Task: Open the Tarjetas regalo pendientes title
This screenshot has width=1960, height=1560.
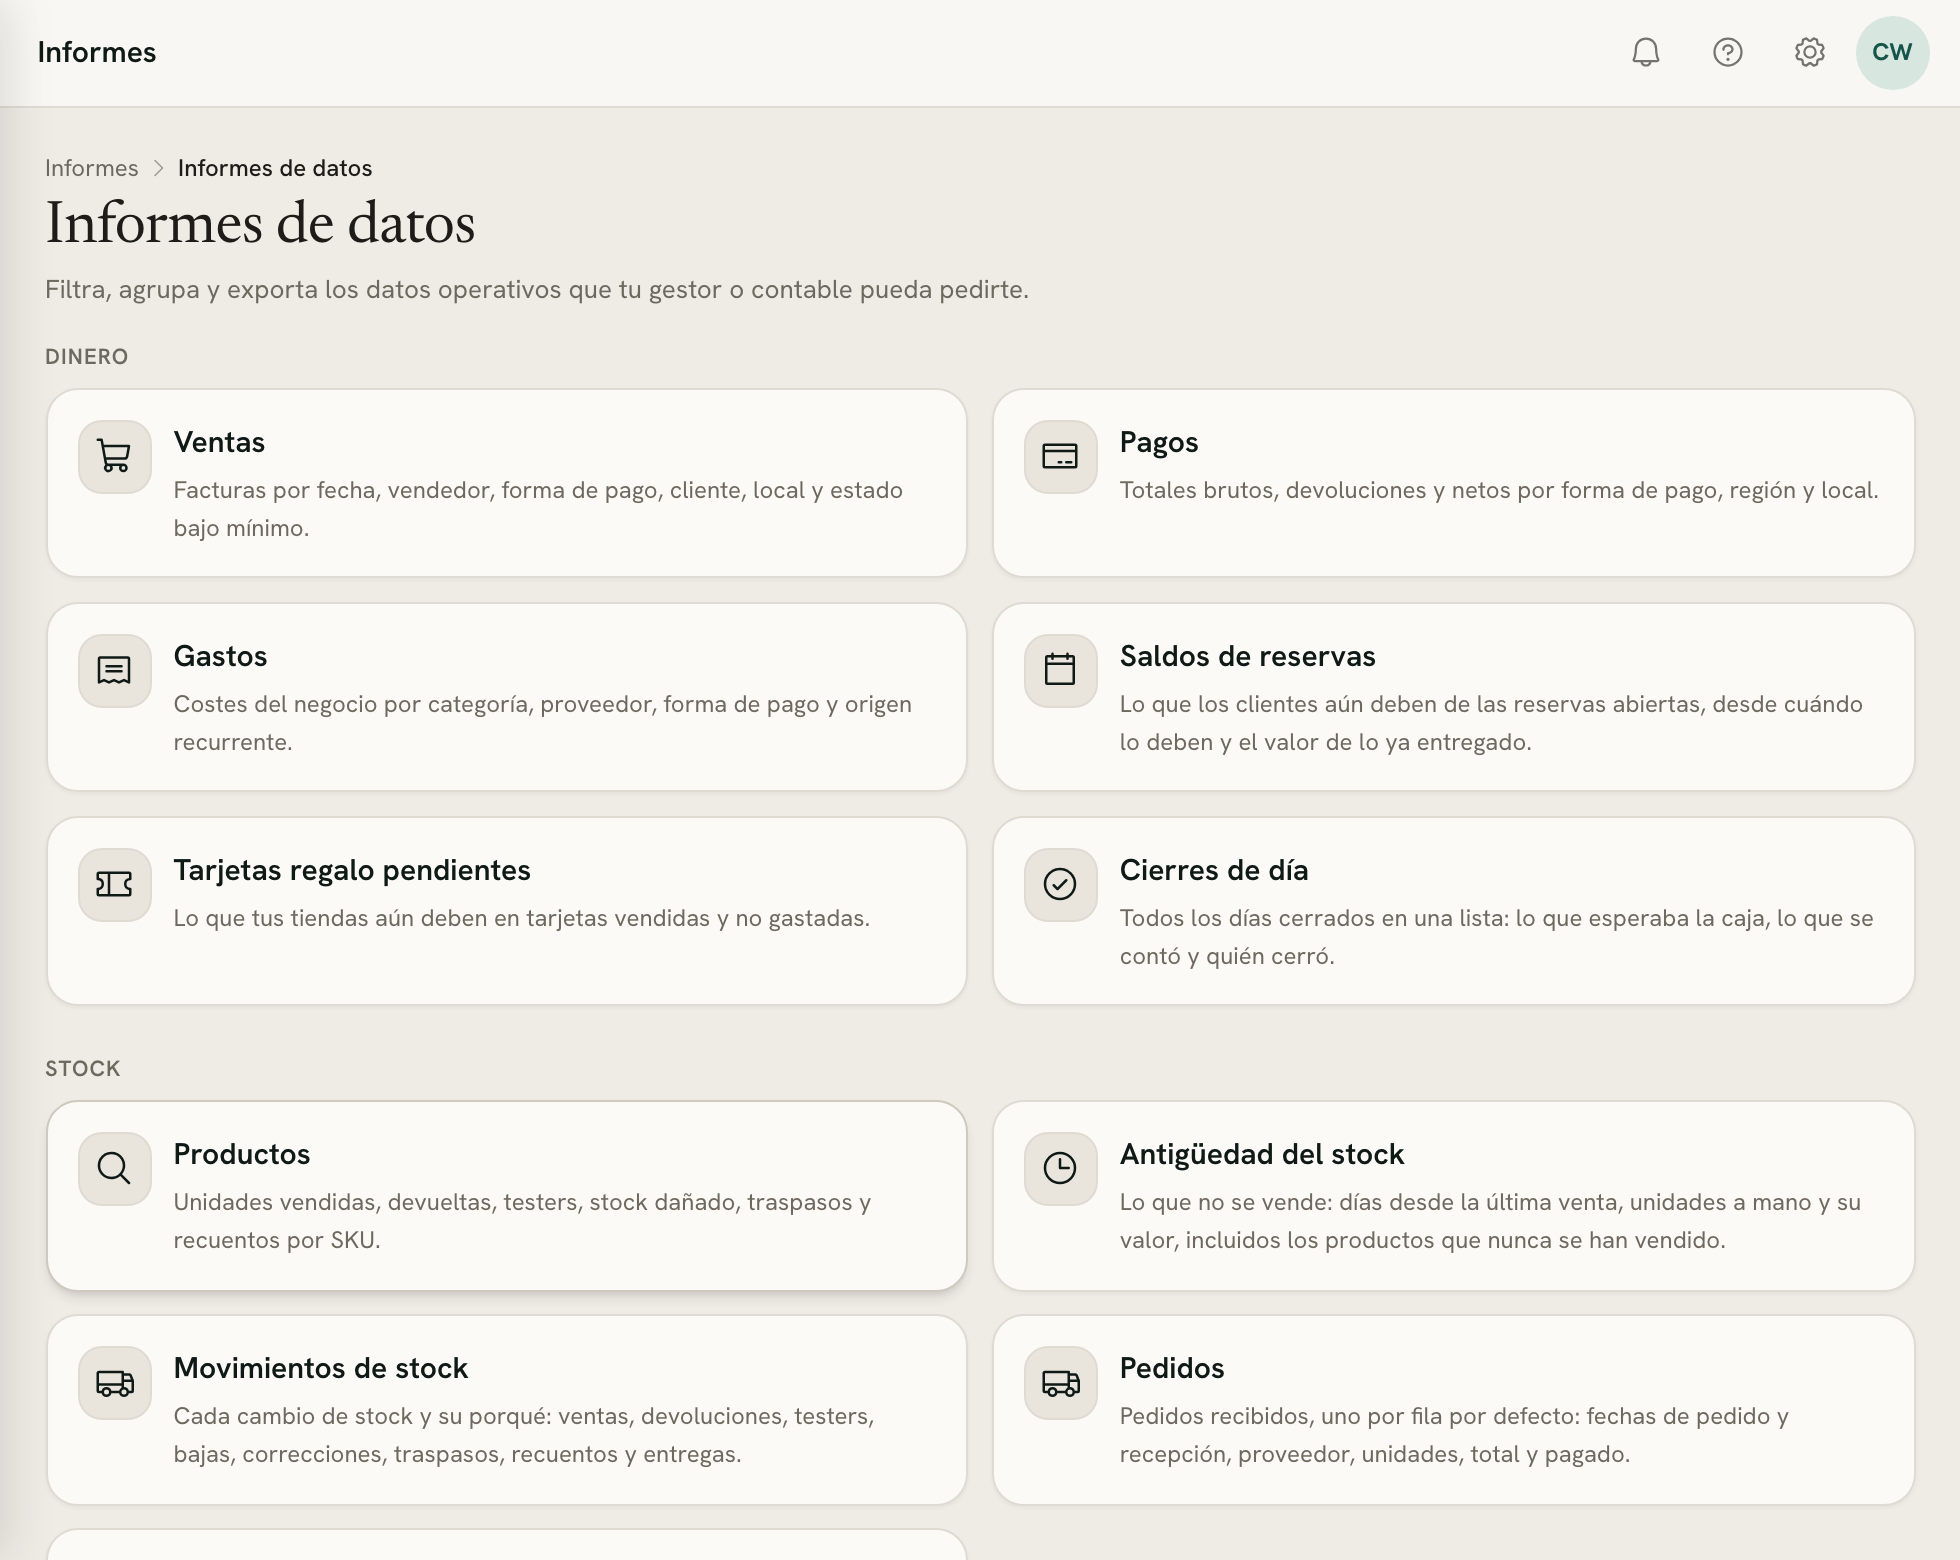Action: click(x=352, y=870)
